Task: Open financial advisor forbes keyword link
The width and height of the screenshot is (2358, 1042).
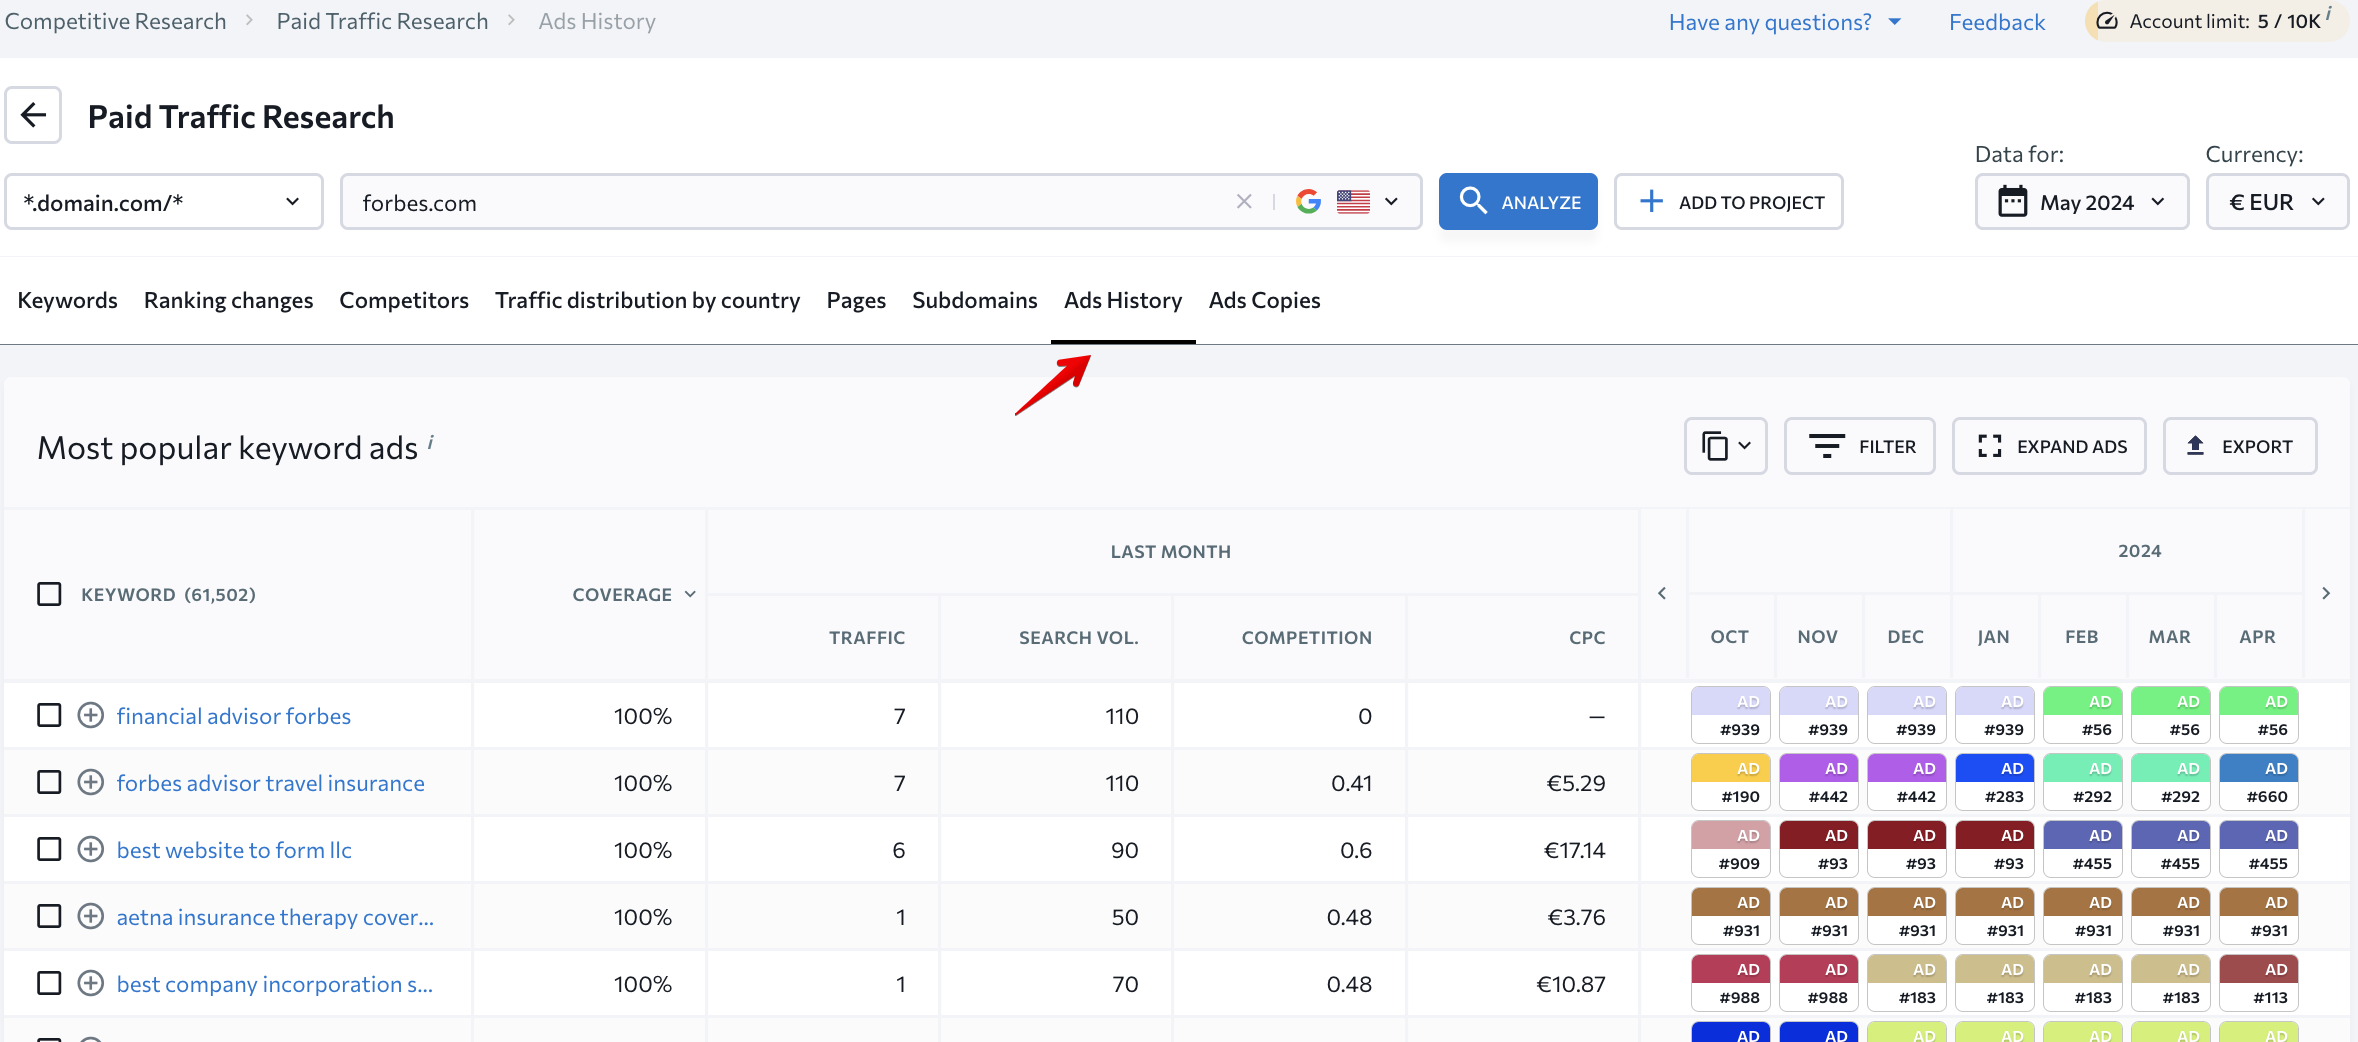Action: click(233, 716)
